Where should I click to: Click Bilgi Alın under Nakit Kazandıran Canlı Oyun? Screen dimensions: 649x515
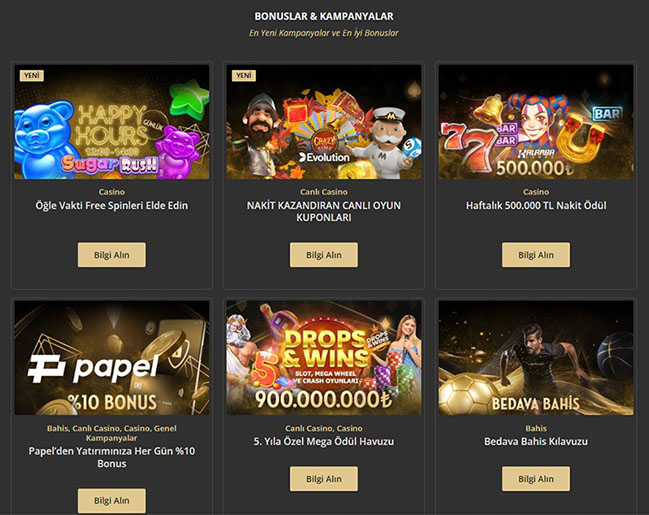click(324, 255)
